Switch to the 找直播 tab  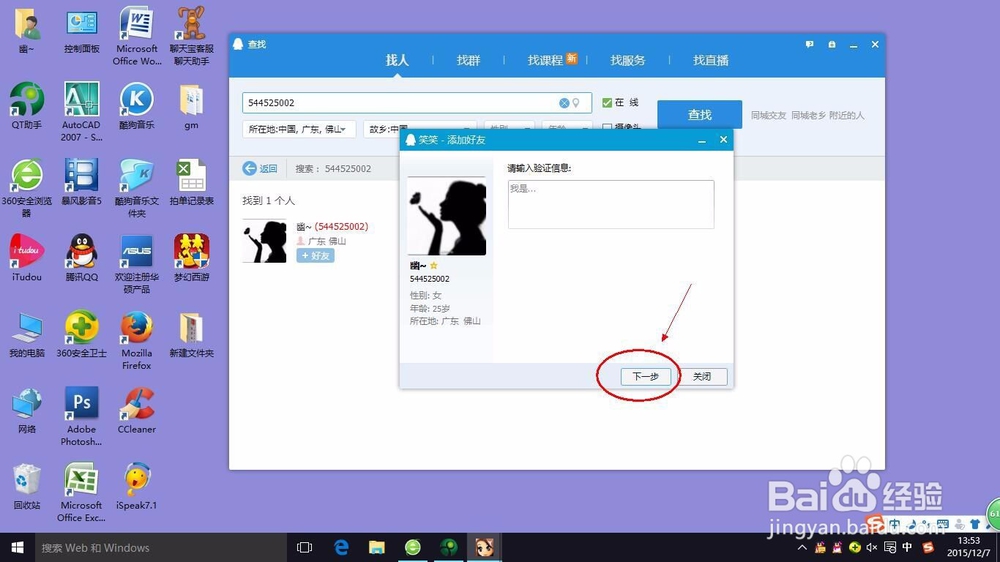[x=711, y=61]
